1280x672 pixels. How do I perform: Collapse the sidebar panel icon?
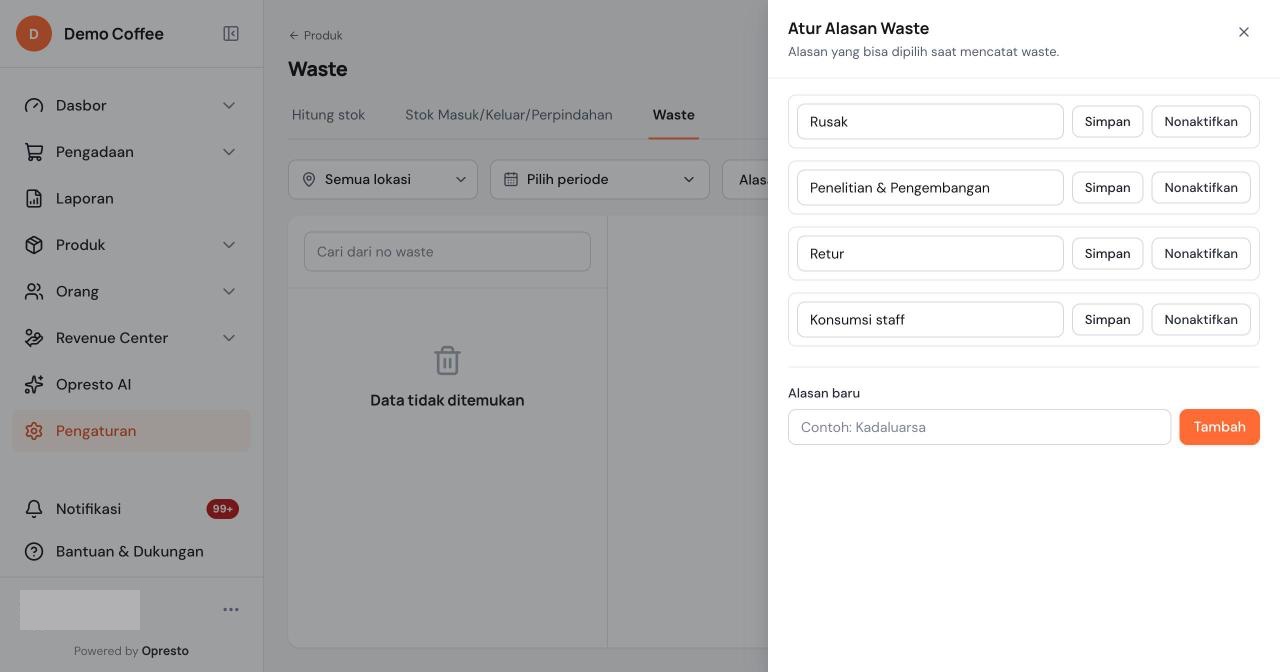(231, 34)
